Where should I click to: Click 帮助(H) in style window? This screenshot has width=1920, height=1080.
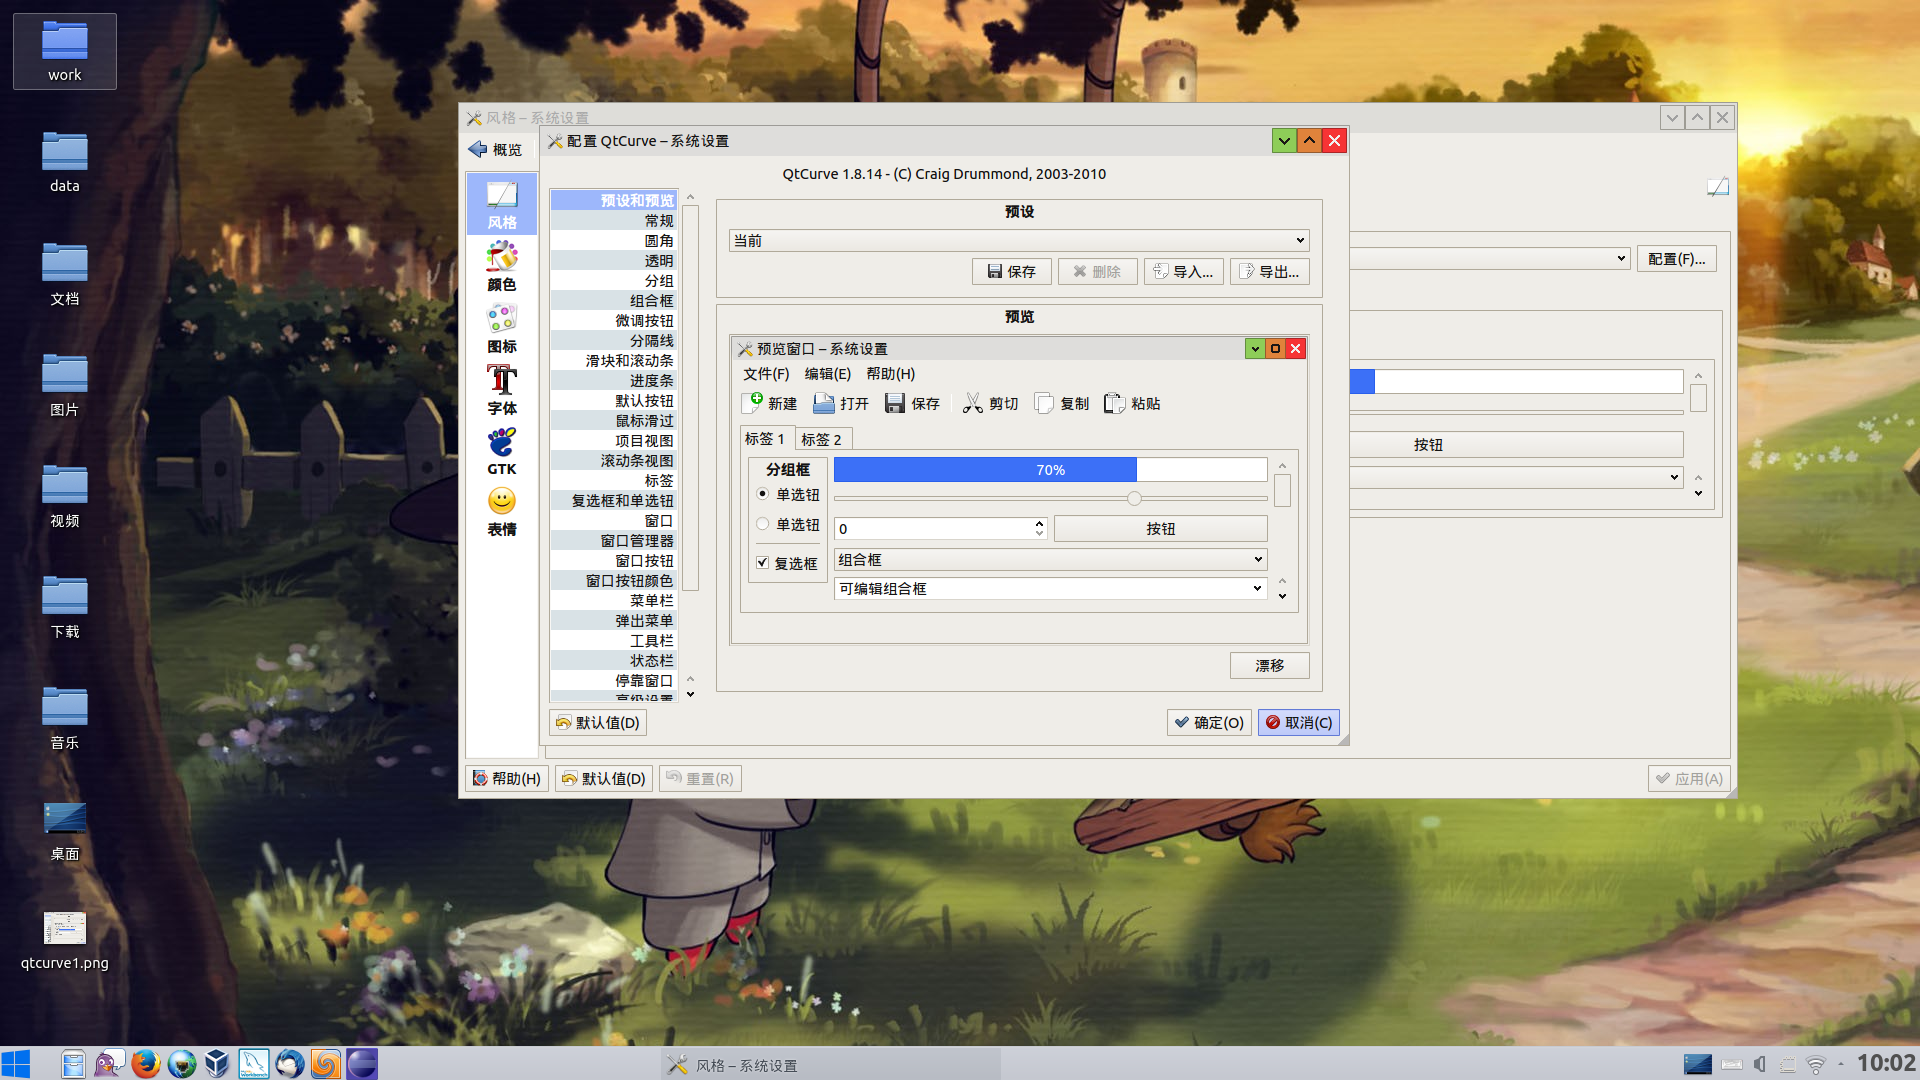pyautogui.click(x=507, y=778)
